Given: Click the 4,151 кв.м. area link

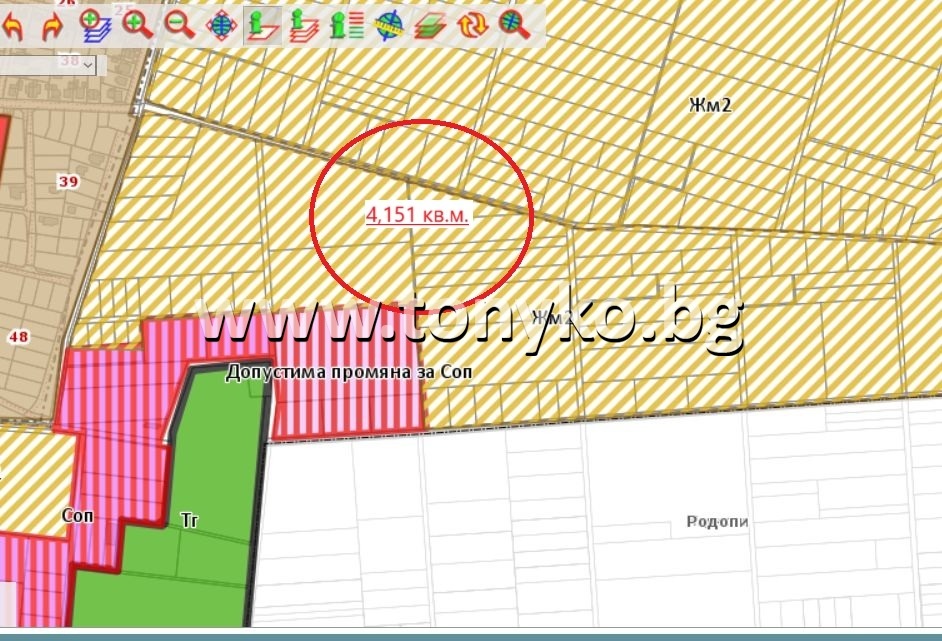Looking at the screenshot, I should click(x=419, y=212).
